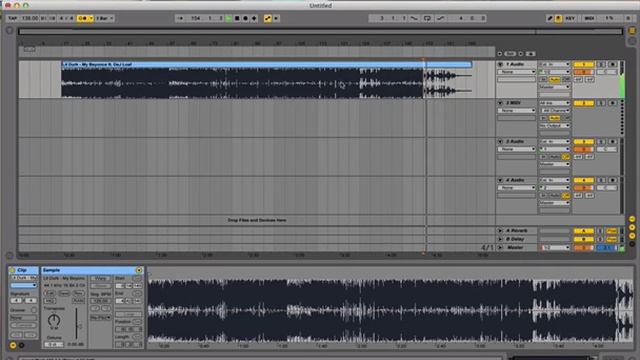
Task: Open the clip color chooser
Action: [23, 285]
